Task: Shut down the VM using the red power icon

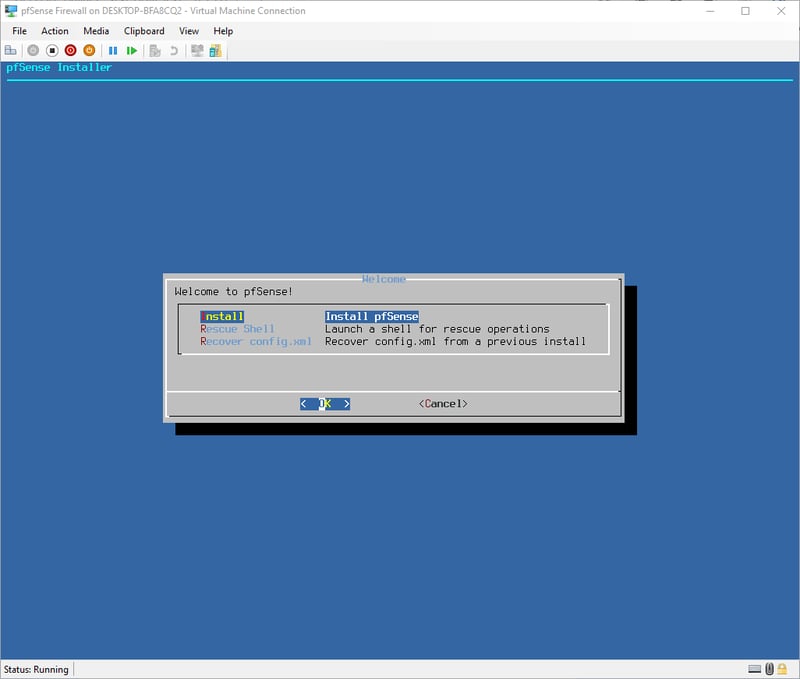Action: 70,50
